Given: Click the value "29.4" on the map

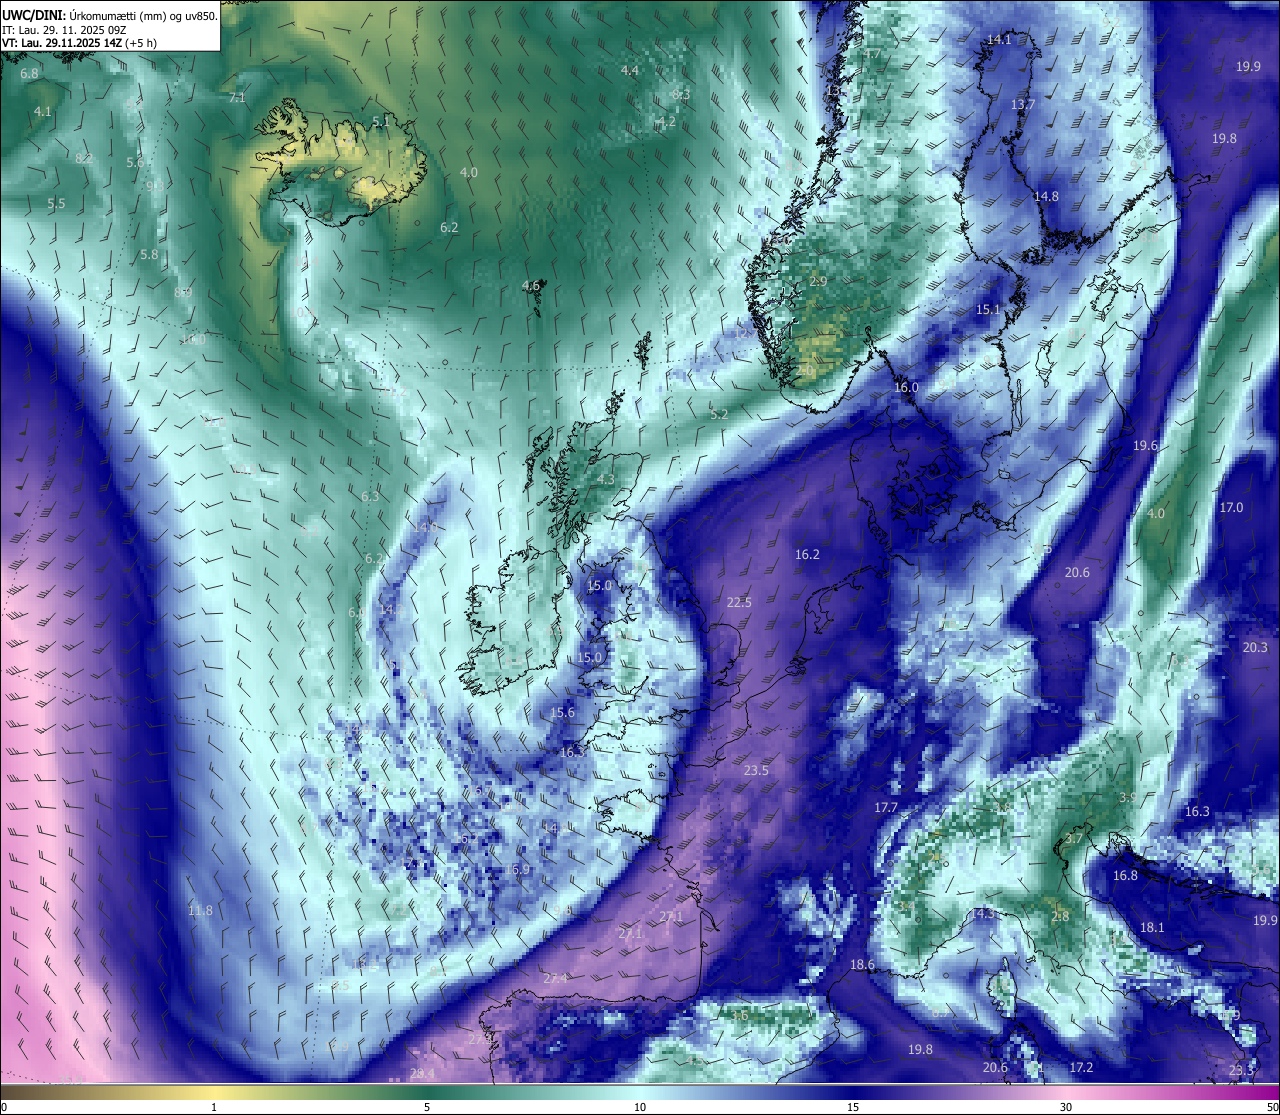Looking at the screenshot, I should click(422, 1074).
